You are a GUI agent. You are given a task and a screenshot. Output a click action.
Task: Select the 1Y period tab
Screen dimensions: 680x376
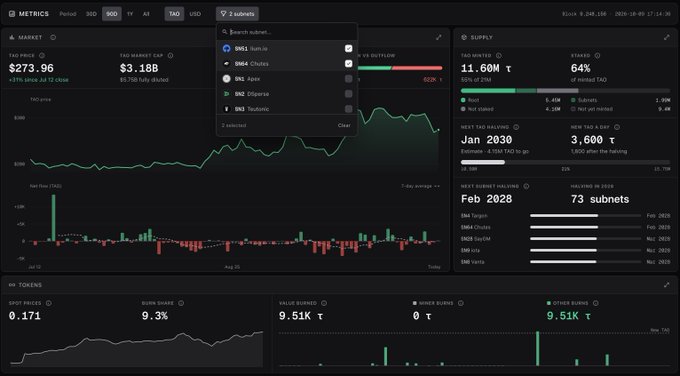coord(130,14)
